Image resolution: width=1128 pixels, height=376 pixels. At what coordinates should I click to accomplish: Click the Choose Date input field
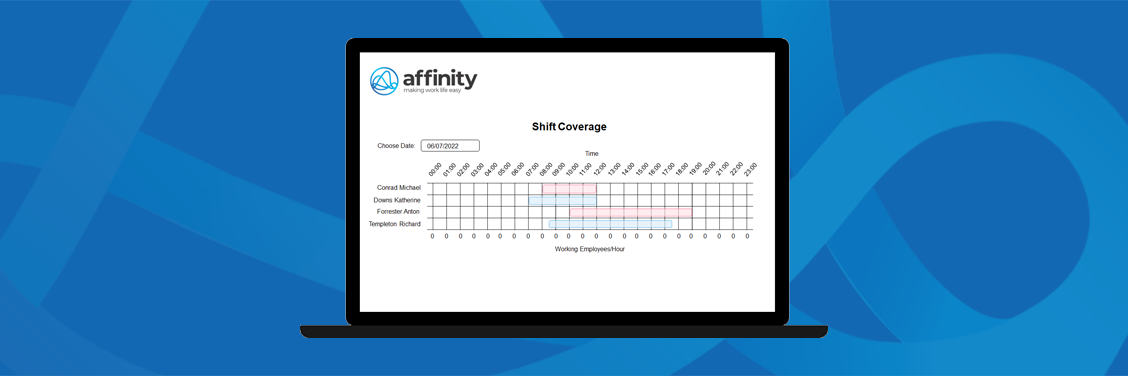(x=450, y=145)
